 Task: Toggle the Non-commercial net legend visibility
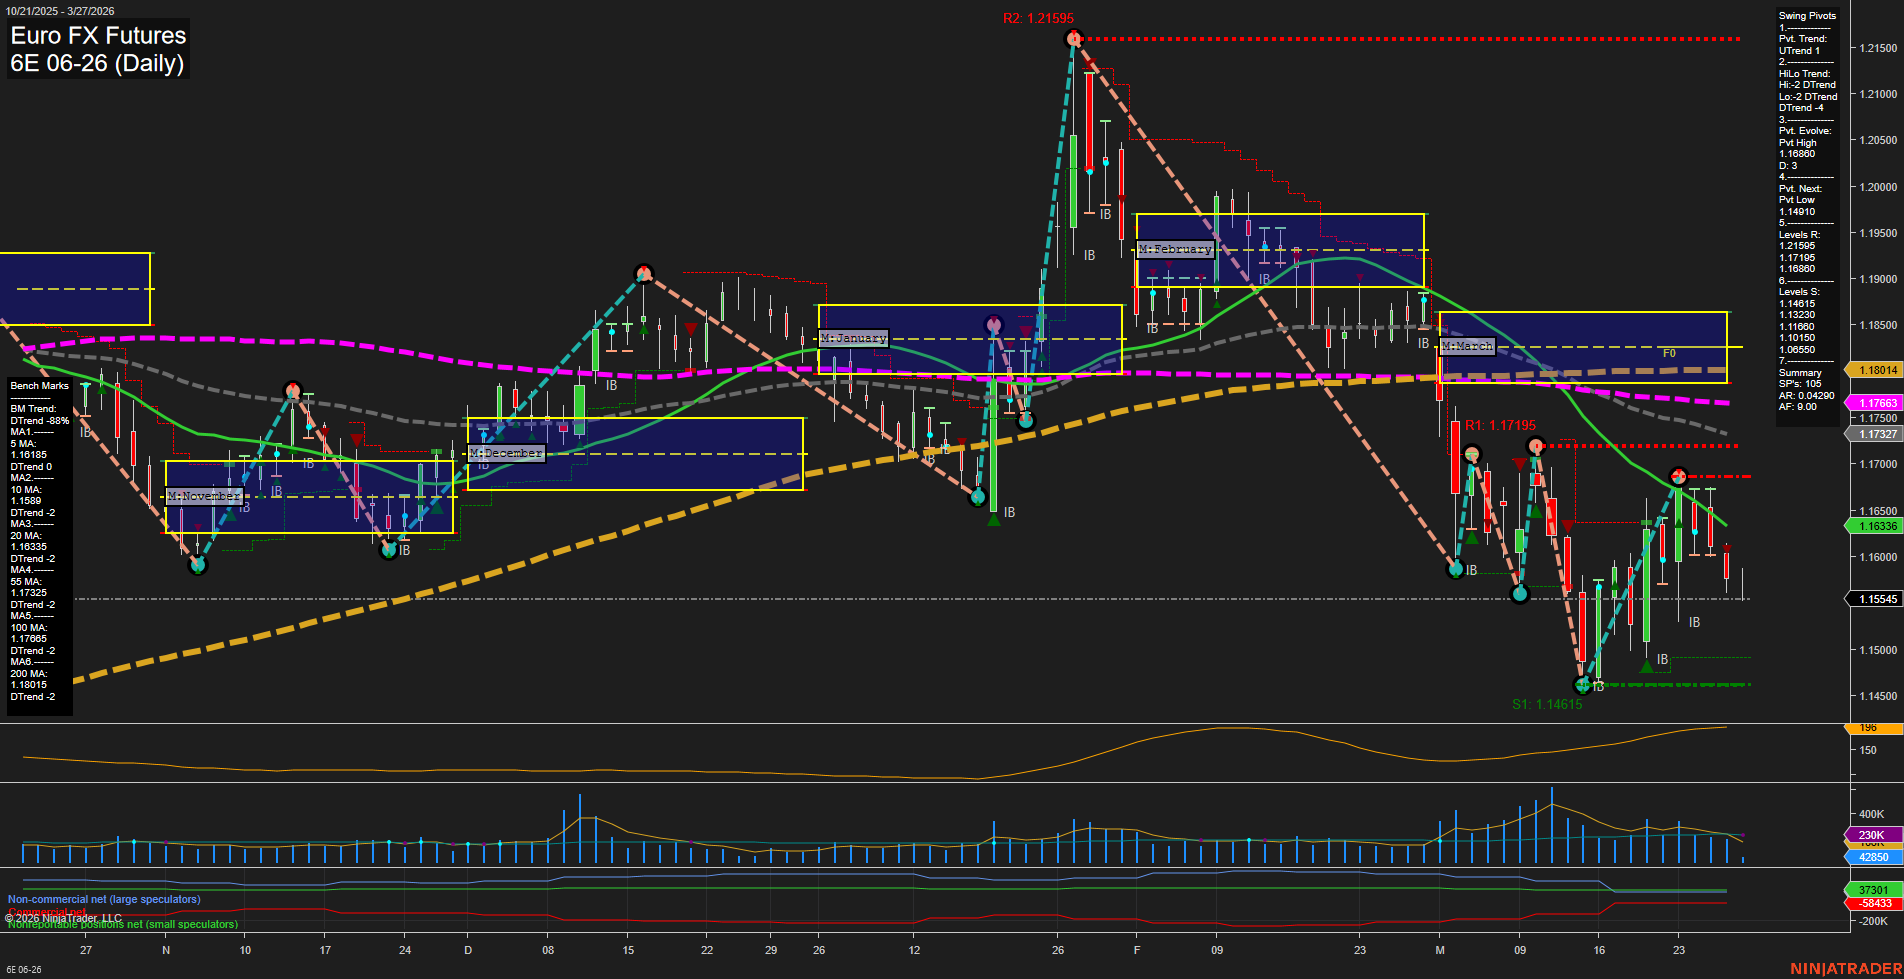pyautogui.click(x=103, y=899)
